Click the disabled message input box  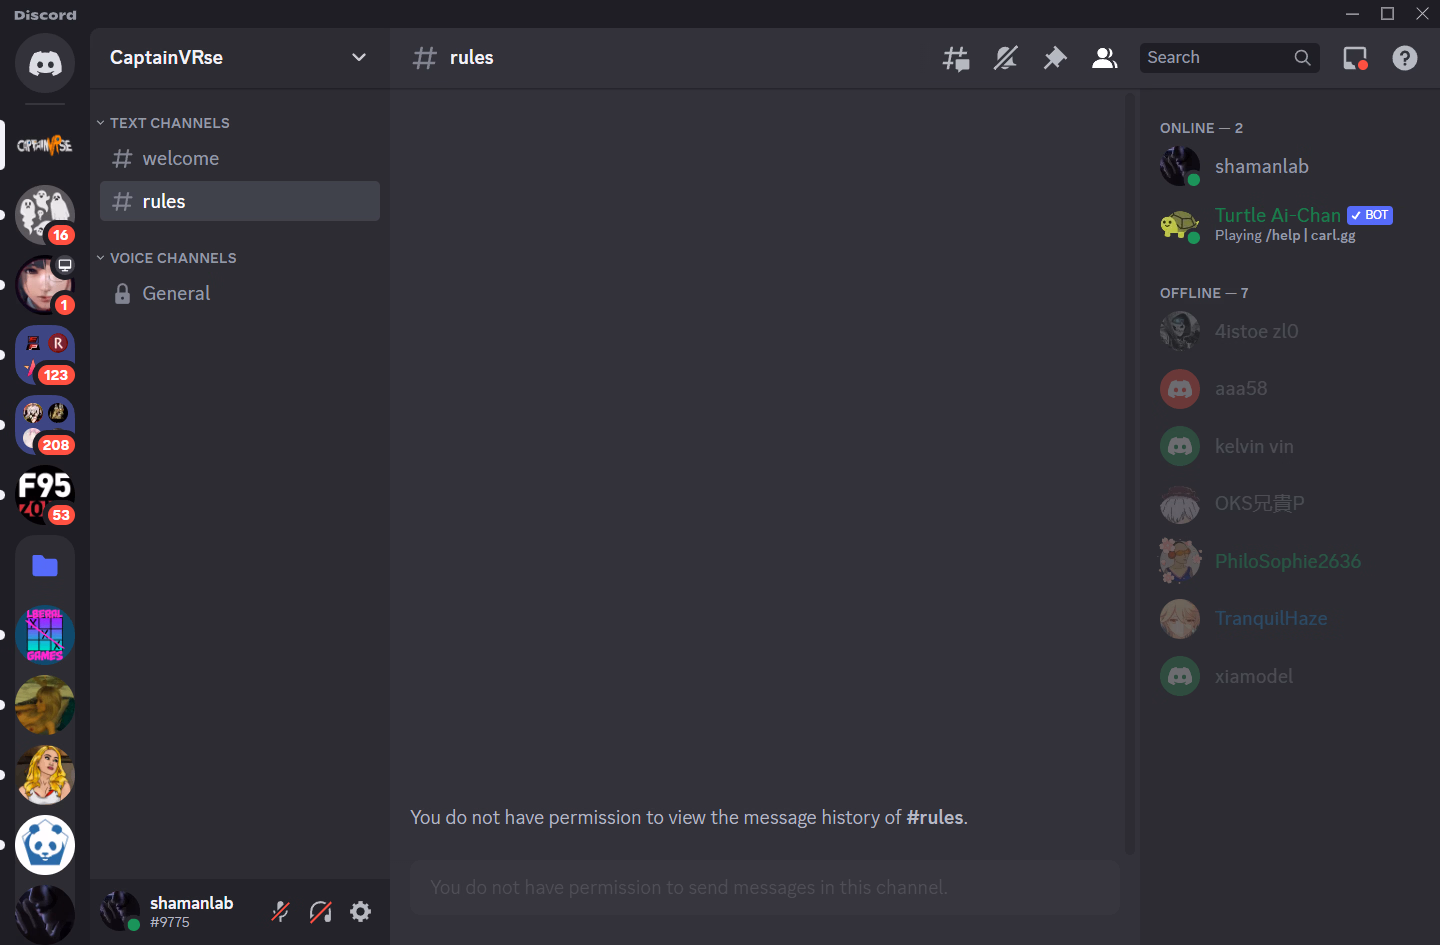point(764,887)
